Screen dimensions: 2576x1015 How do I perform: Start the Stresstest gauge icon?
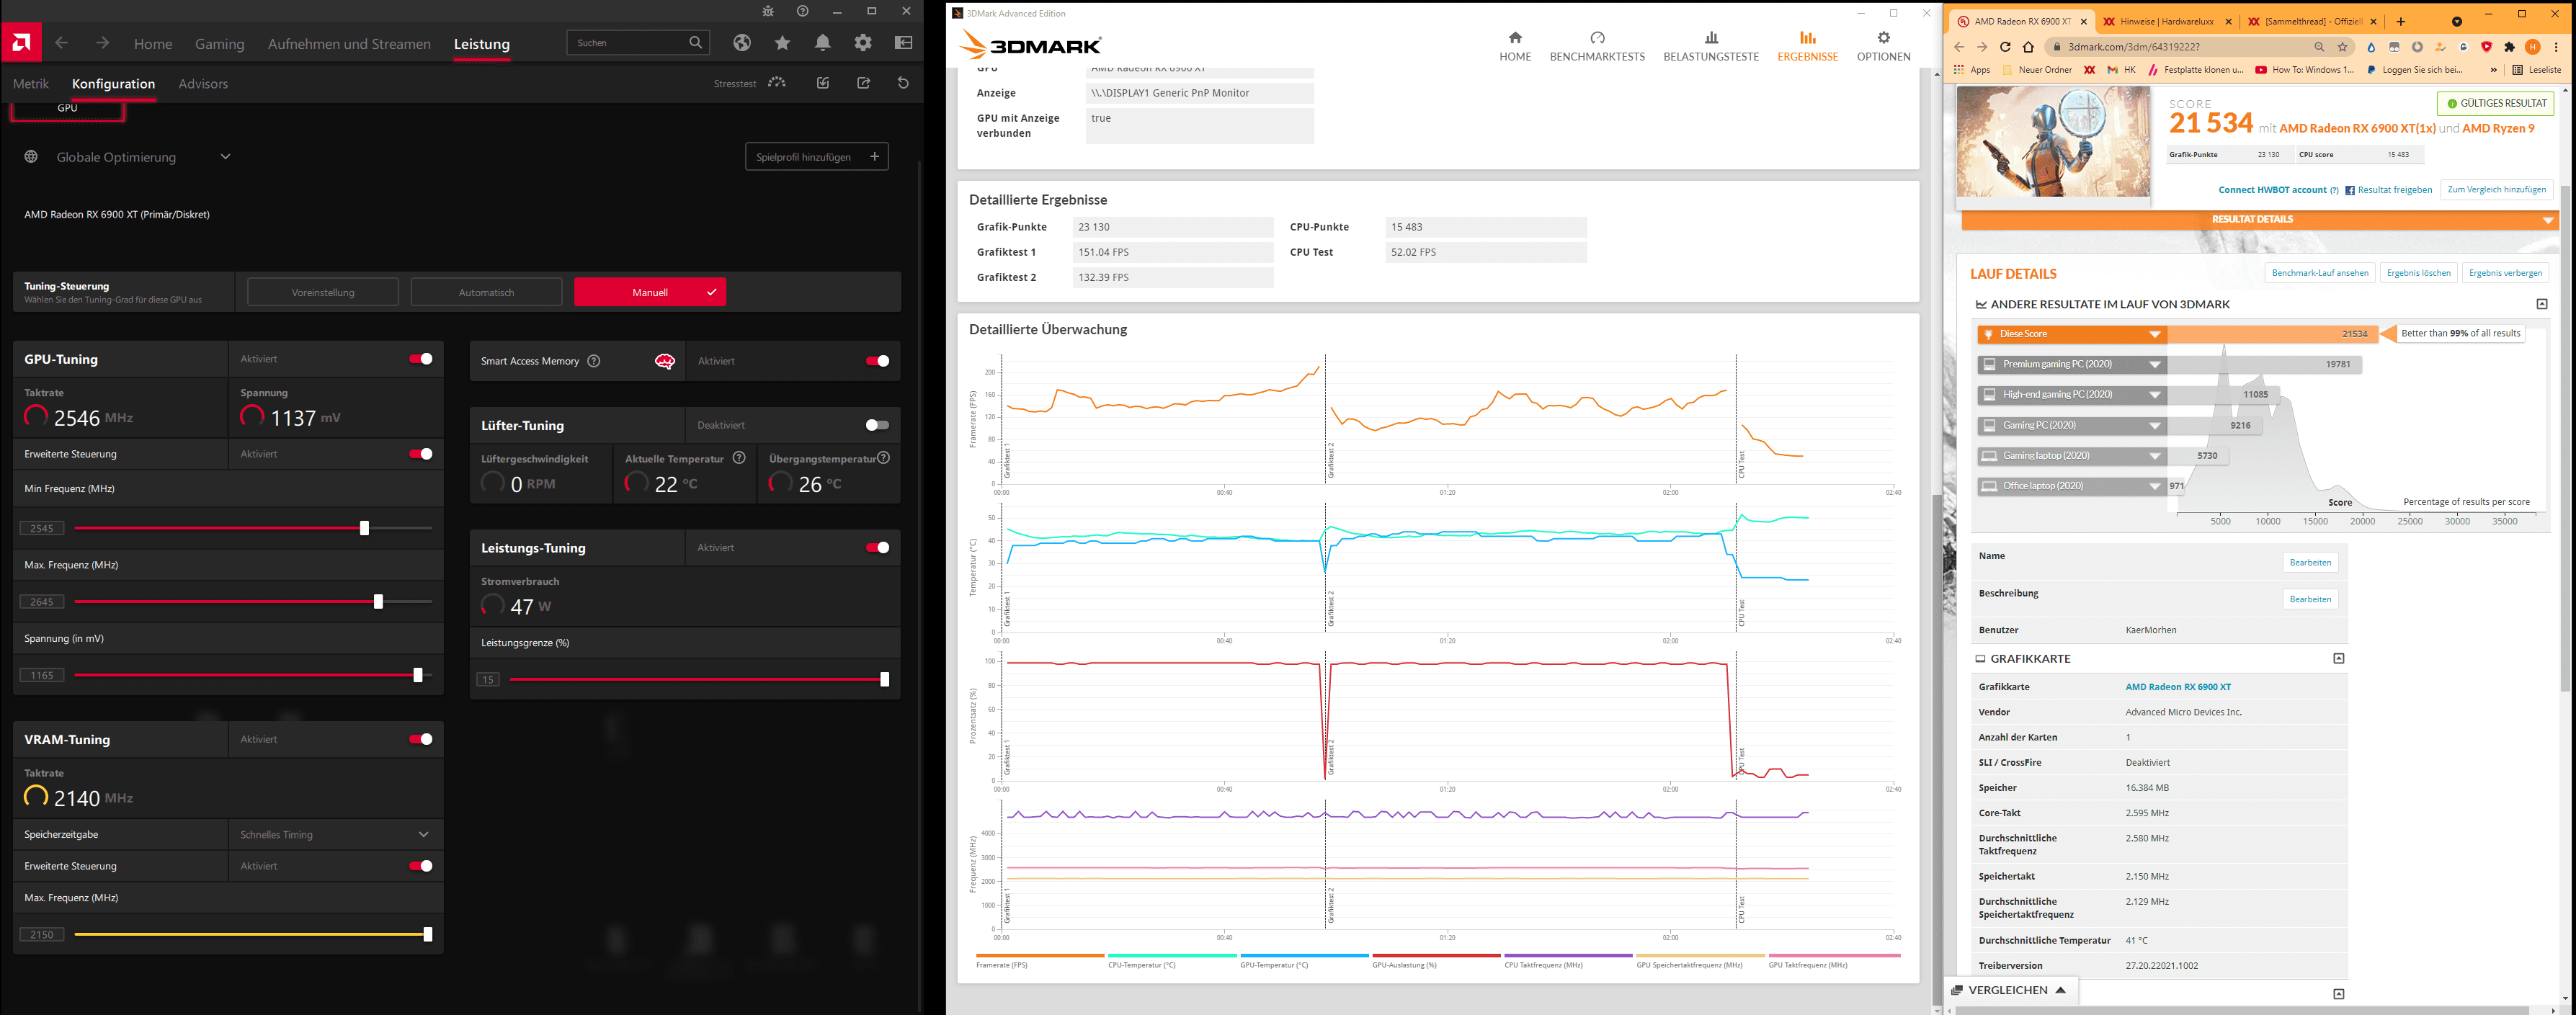pyautogui.click(x=777, y=83)
